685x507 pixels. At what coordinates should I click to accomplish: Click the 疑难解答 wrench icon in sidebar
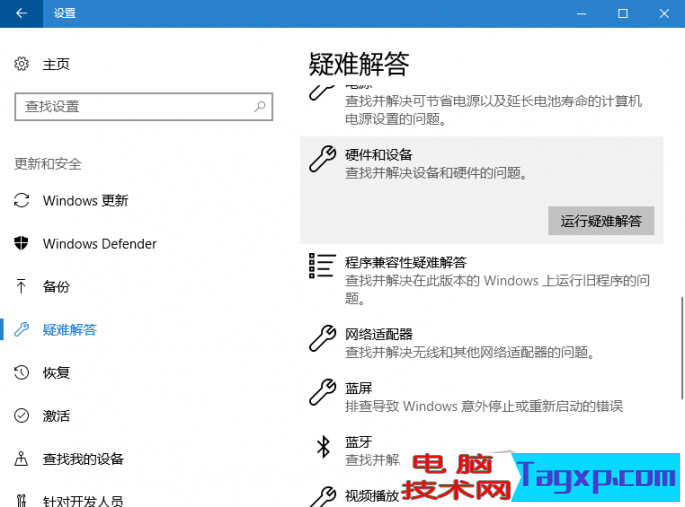(x=21, y=329)
